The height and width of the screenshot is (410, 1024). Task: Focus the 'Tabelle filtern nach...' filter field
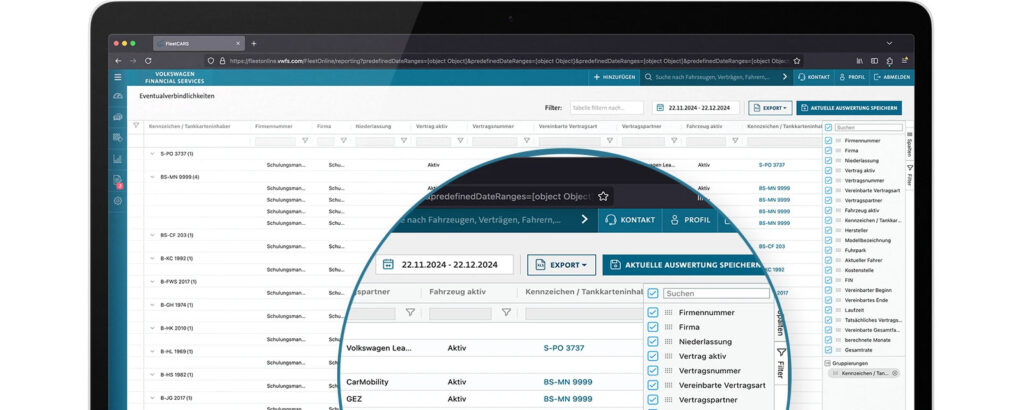pos(607,108)
